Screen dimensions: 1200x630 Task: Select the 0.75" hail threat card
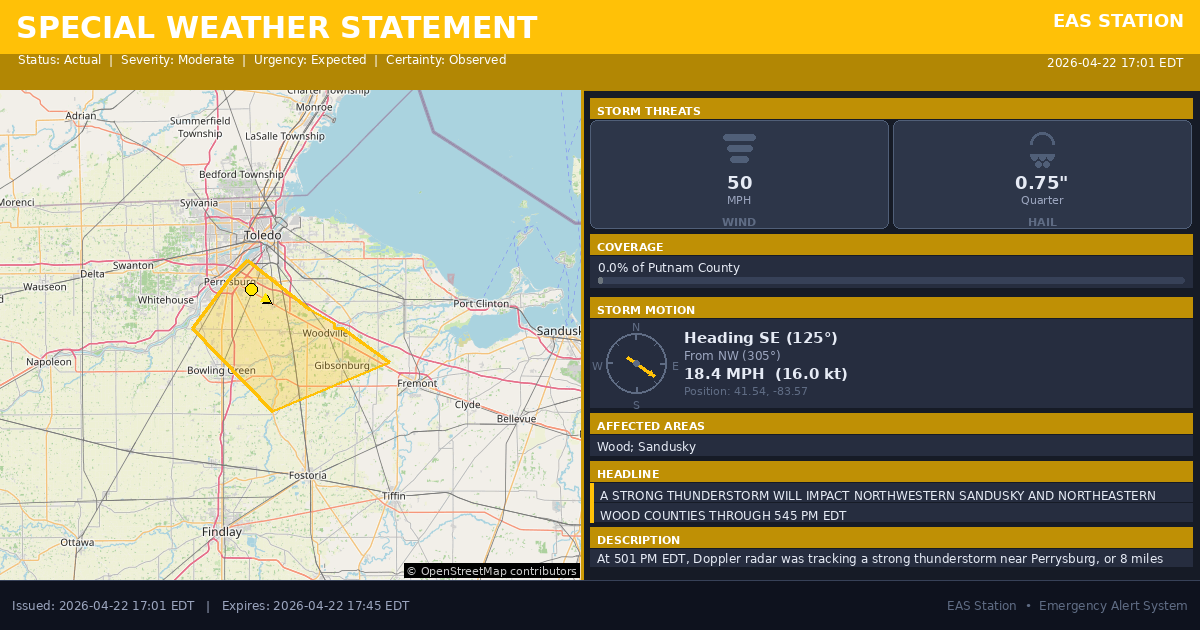(x=1042, y=175)
